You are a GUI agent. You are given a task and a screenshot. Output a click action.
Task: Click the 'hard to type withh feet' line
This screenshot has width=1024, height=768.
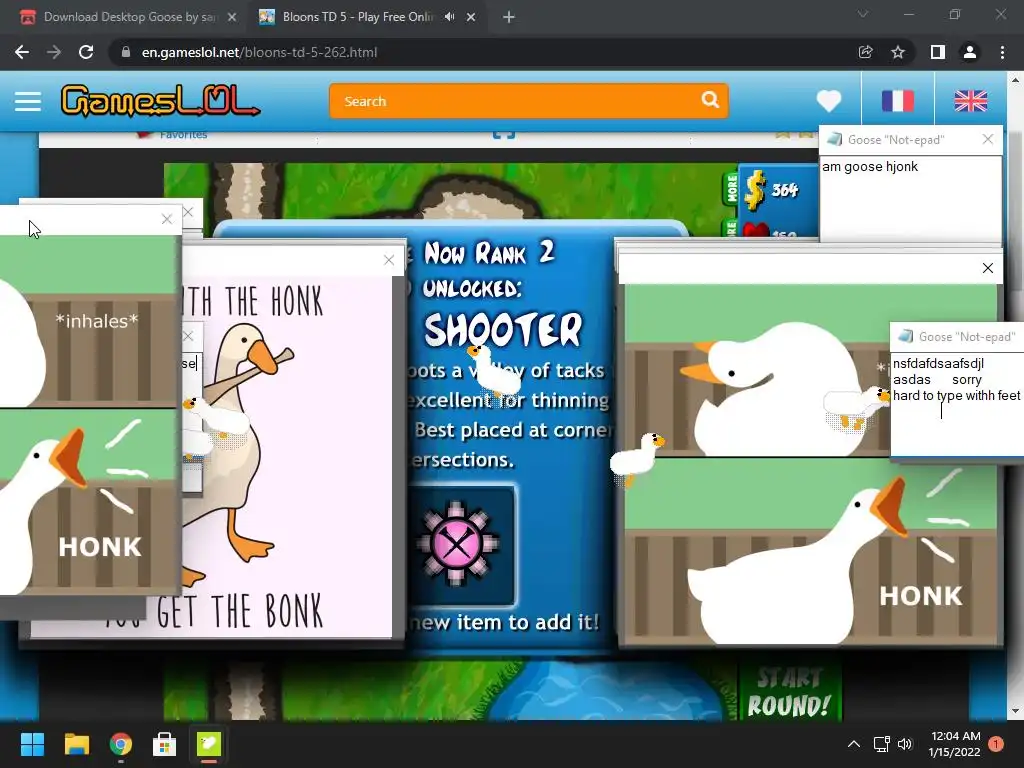(956, 395)
